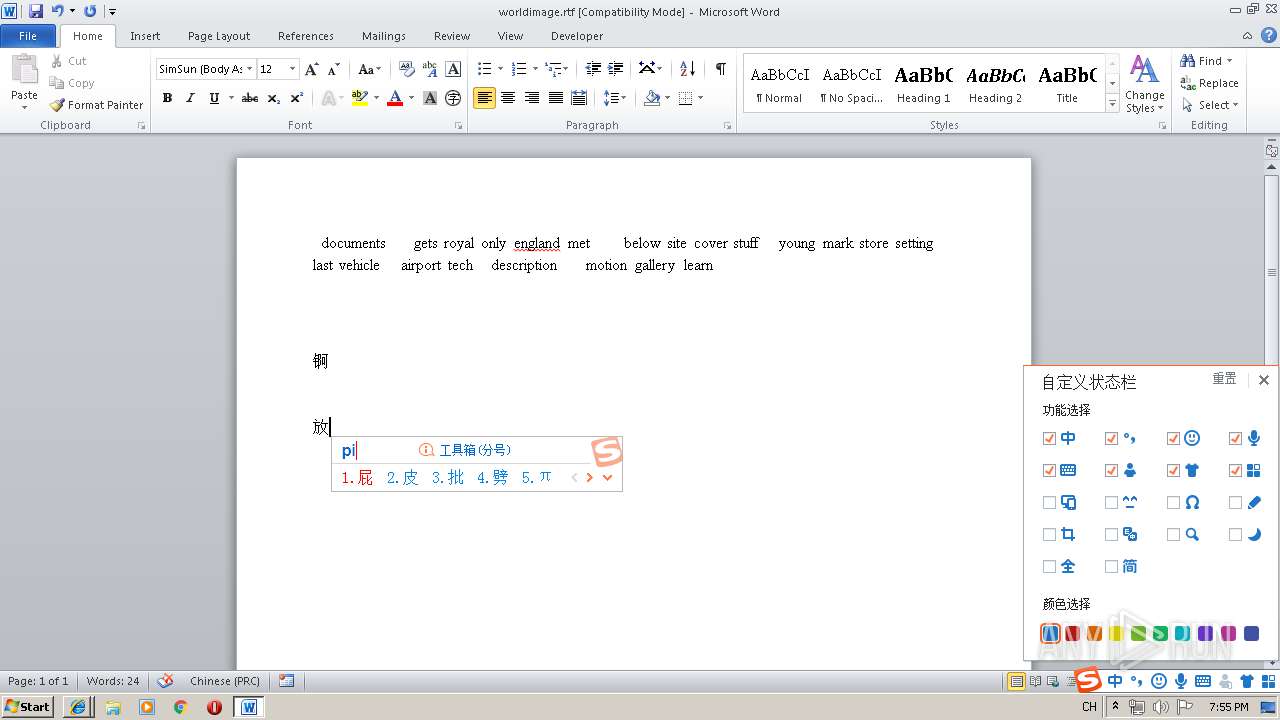The image size is (1280, 720).
Task: Select the red skin color swatch
Action: (x=1072, y=633)
